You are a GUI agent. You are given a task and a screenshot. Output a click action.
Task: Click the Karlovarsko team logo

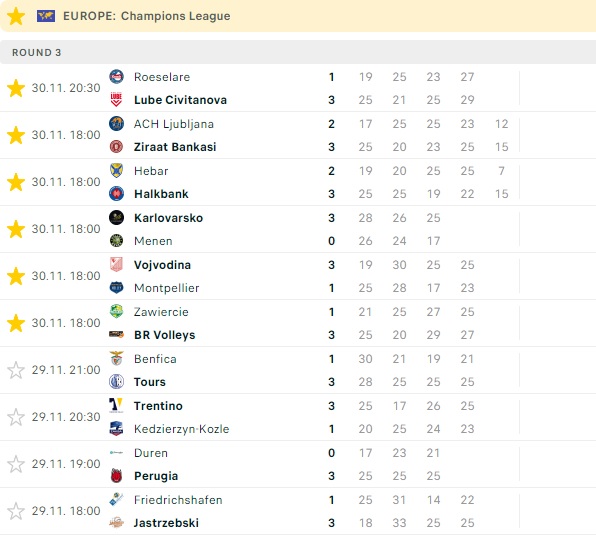(116, 218)
